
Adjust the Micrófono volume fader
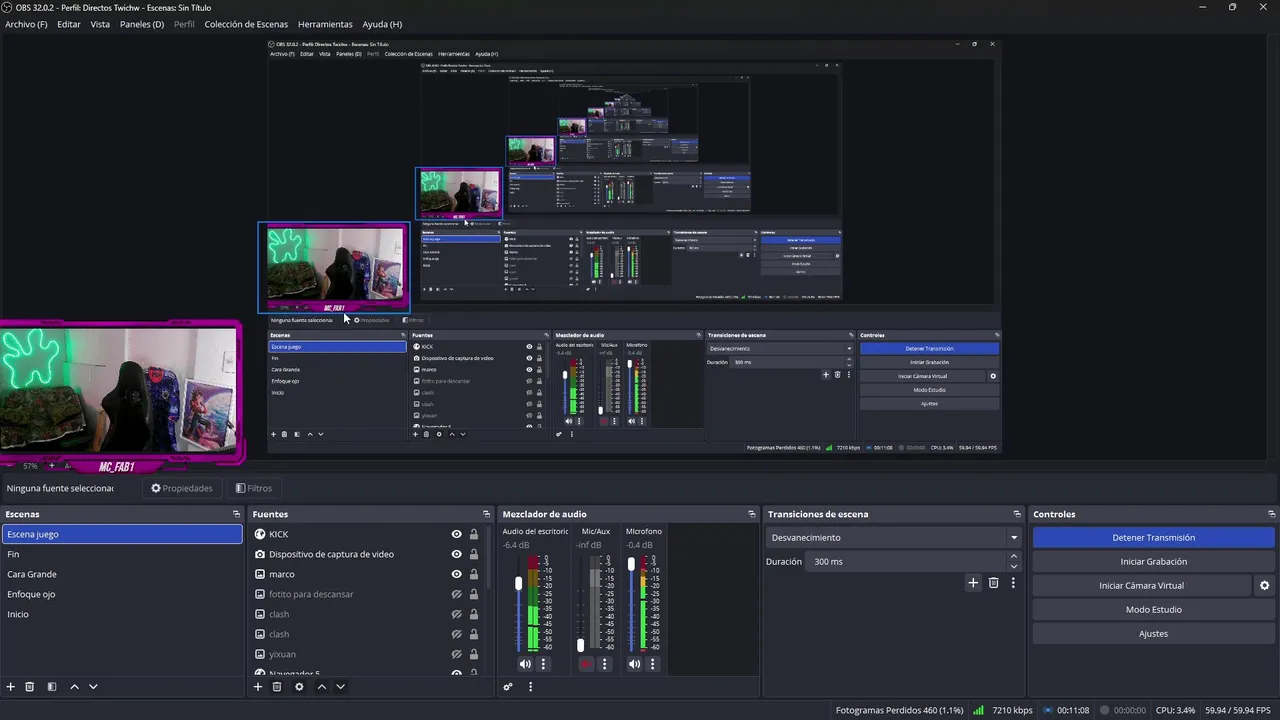tap(631, 564)
